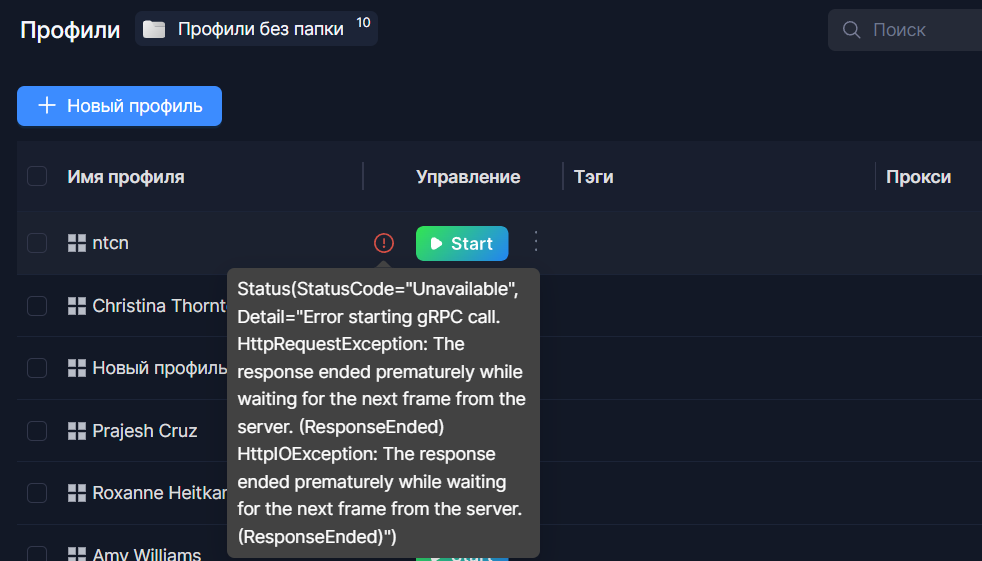Check the ntcn profile checkbox
Image resolution: width=982 pixels, height=561 pixels.
click(x=37, y=243)
